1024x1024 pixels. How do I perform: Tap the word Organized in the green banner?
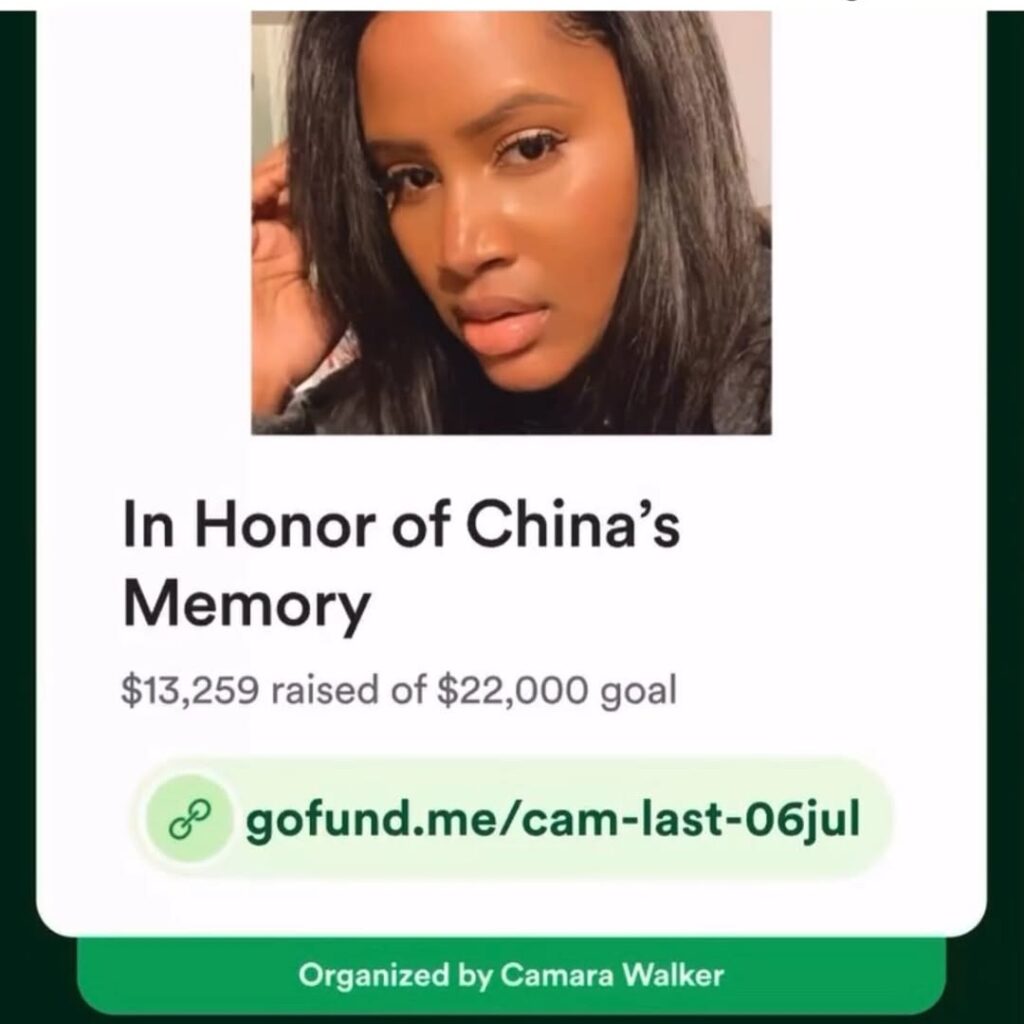(374, 976)
